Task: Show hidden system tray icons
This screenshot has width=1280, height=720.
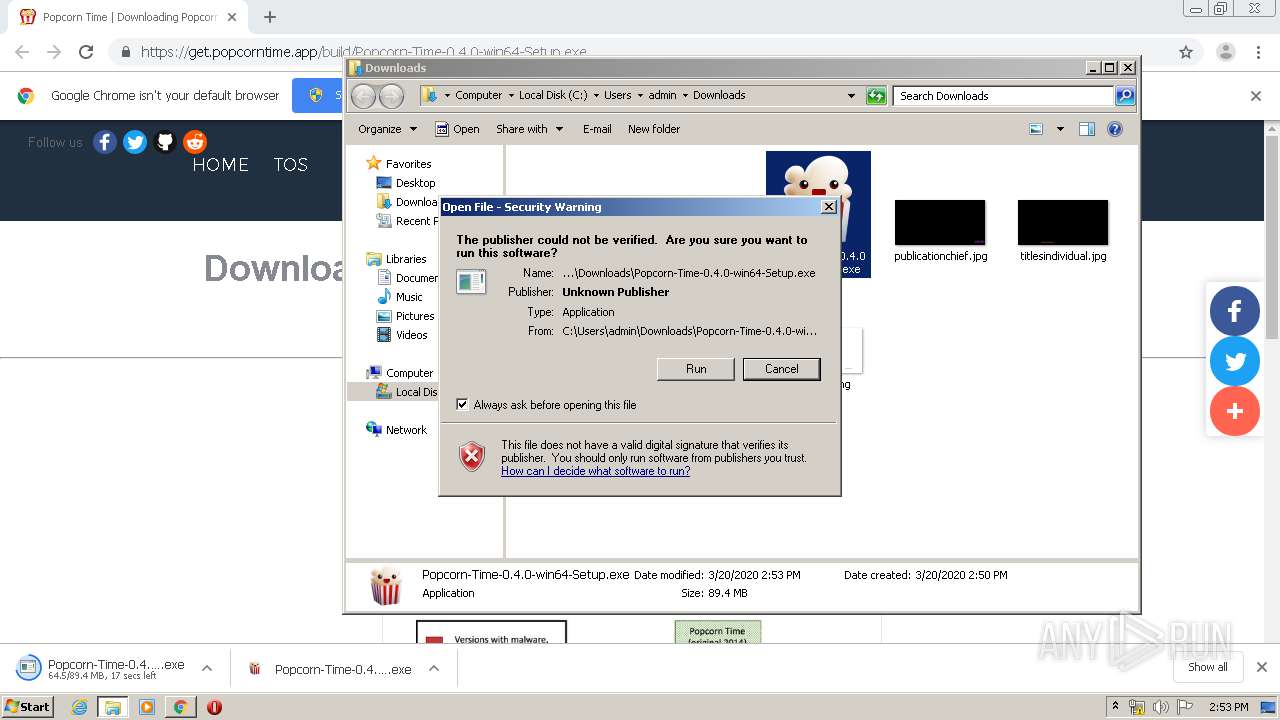Action: 1115,707
